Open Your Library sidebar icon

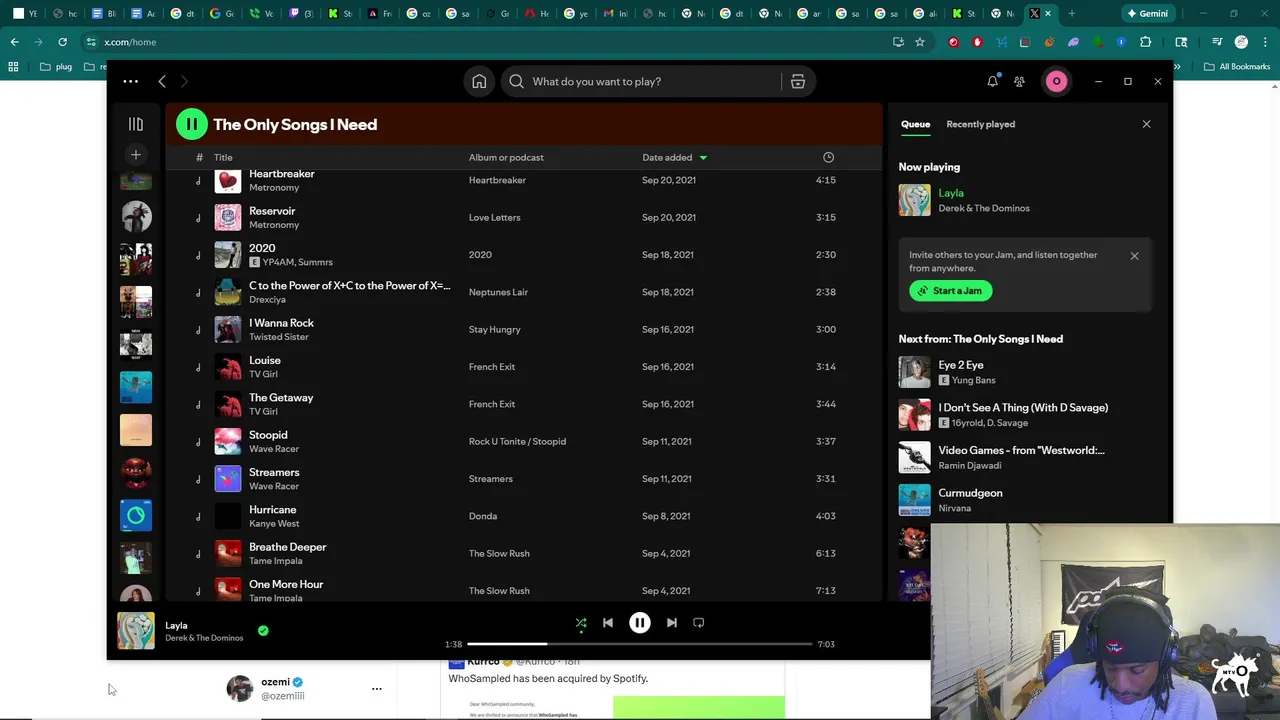[x=136, y=124]
